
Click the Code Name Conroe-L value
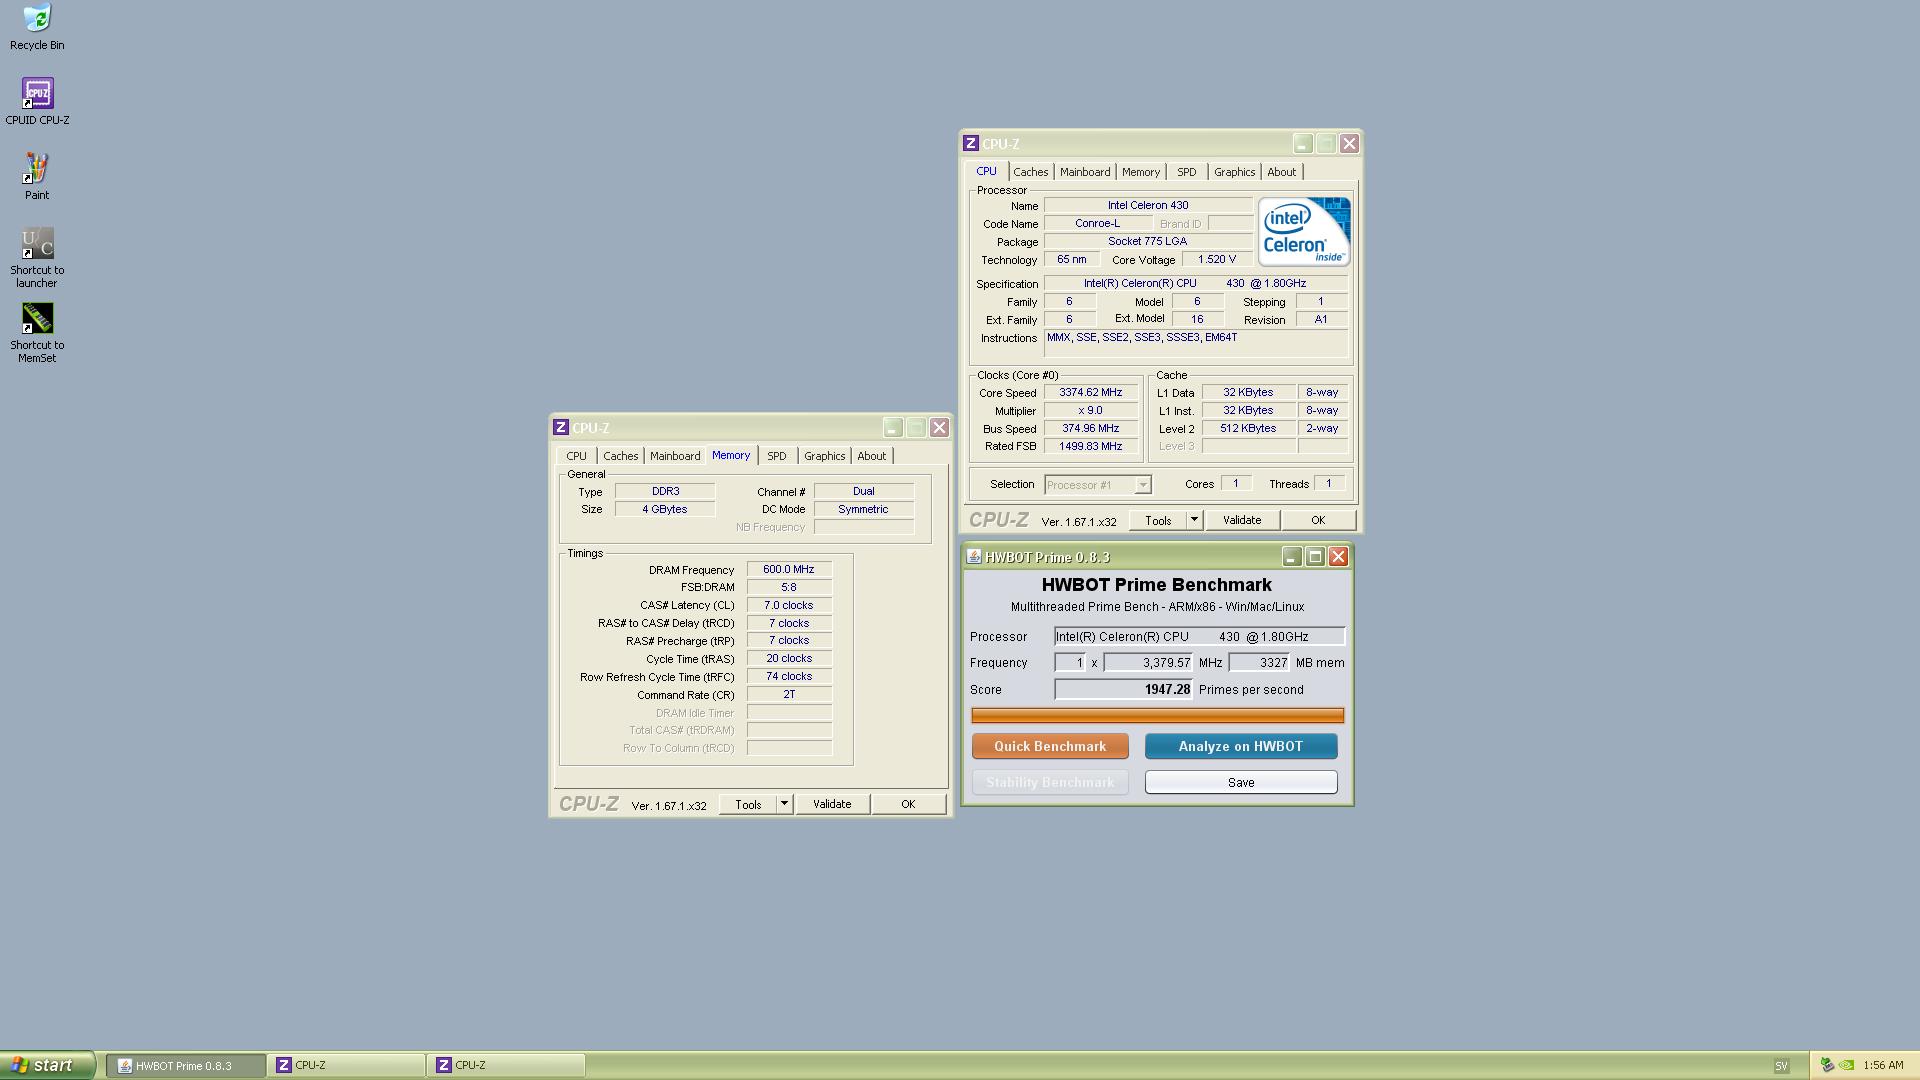[x=1097, y=223]
